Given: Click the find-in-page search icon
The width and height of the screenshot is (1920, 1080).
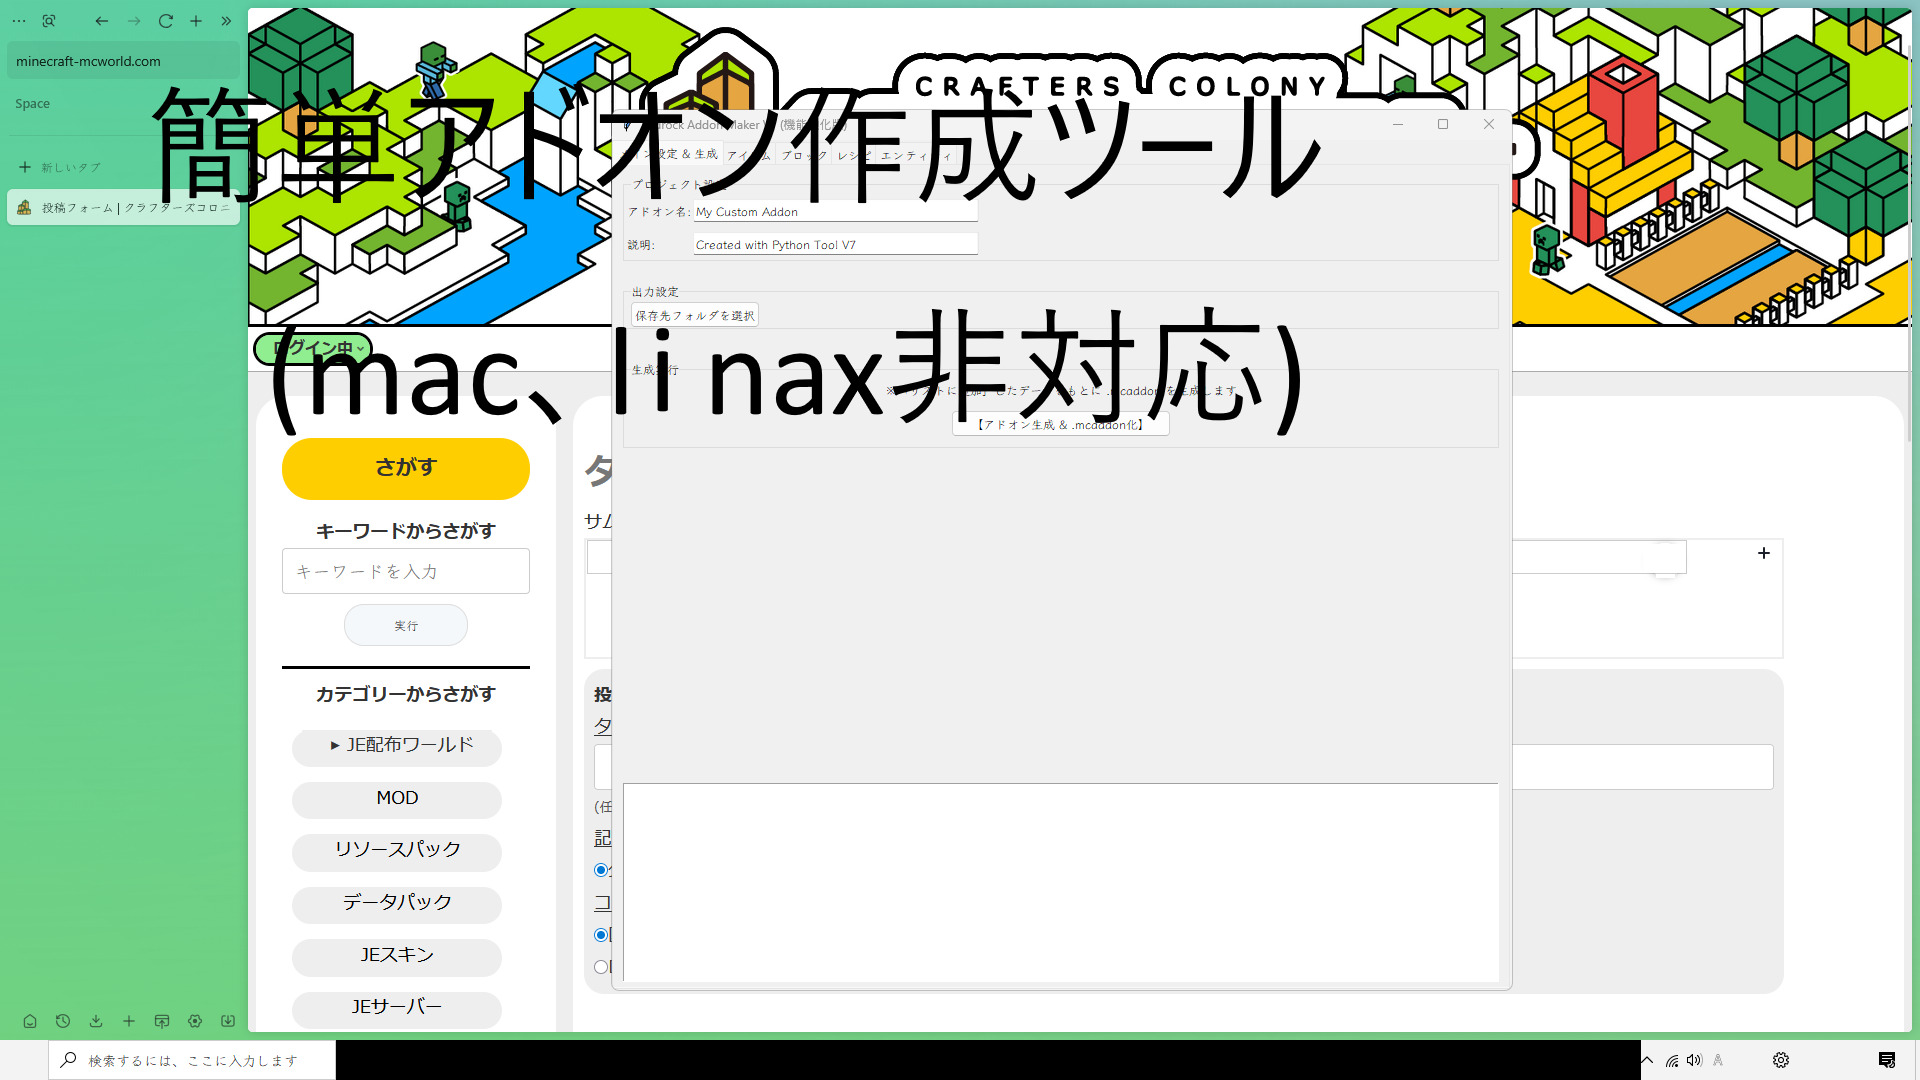Looking at the screenshot, I should click(49, 21).
